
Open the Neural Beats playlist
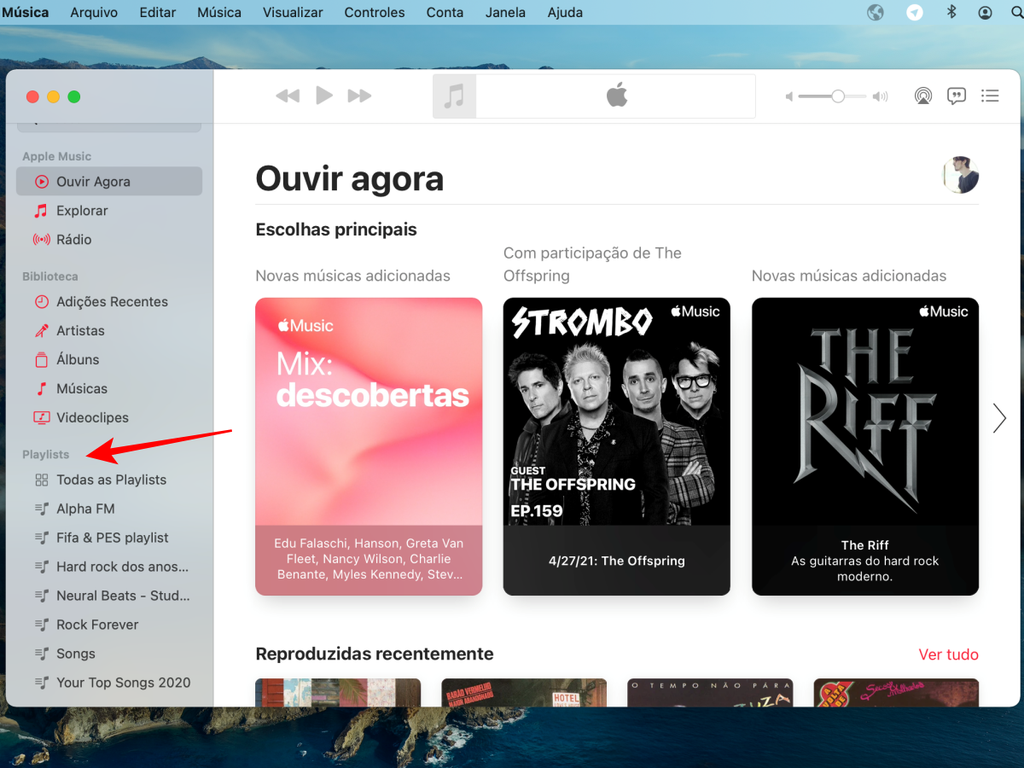click(109, 596)
